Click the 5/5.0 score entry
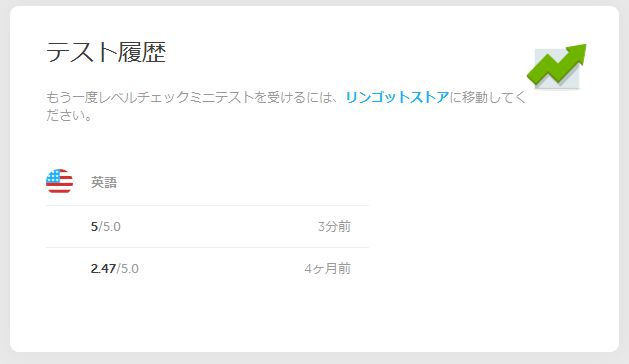Image resolution: width=629 pixels, height=364 pixels. 106,227
